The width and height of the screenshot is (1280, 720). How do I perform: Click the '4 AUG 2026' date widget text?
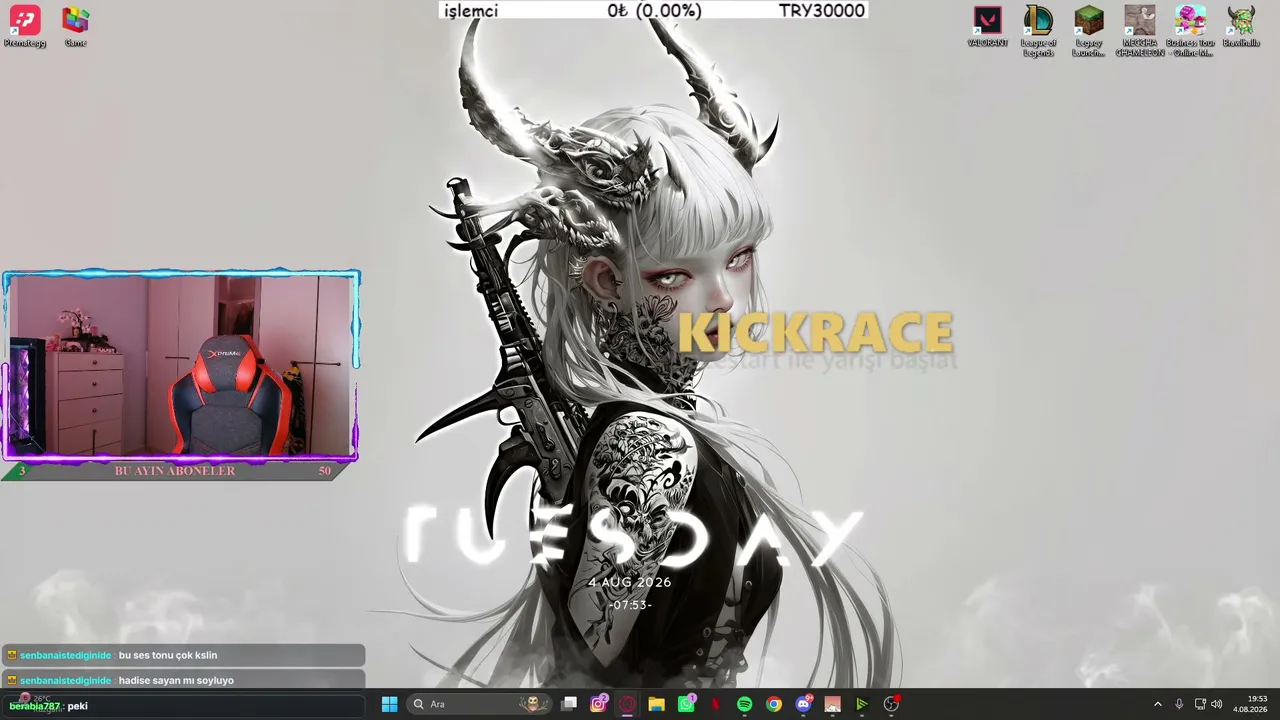pyautogui.click(x=629, y=582)
